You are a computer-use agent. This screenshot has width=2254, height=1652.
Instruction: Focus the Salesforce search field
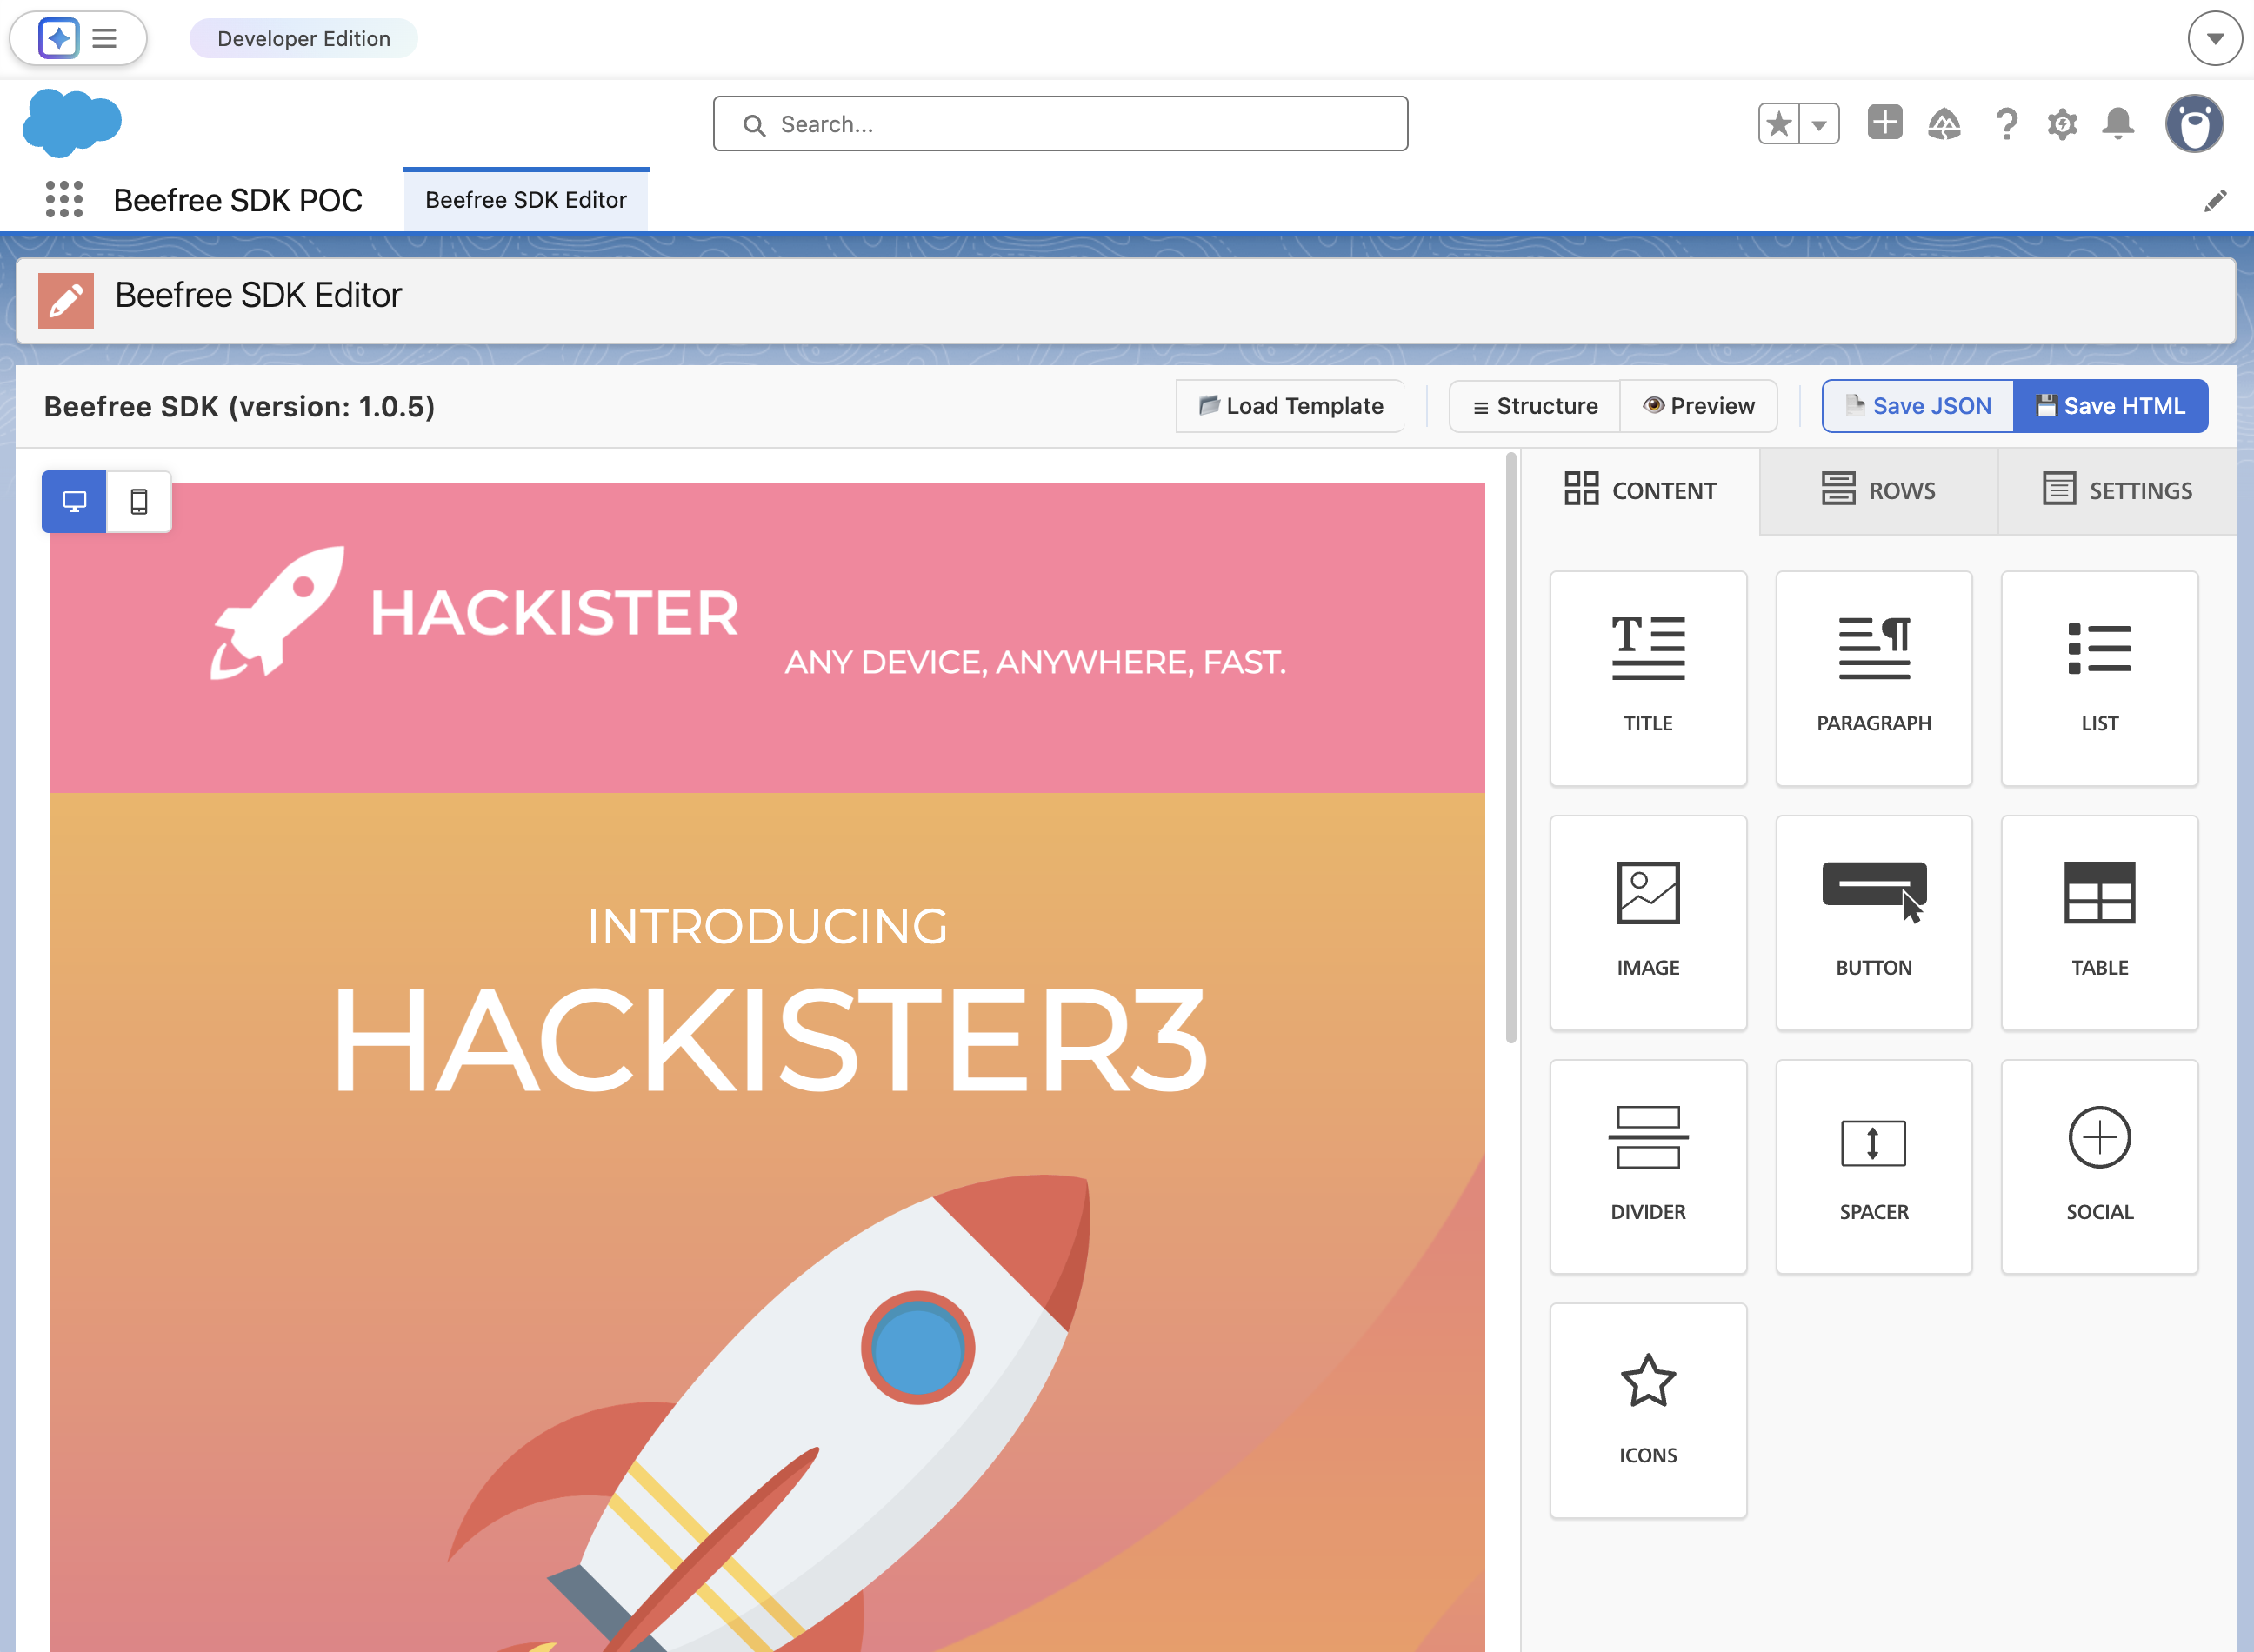pyautogui.click(x=1060, y=124)
